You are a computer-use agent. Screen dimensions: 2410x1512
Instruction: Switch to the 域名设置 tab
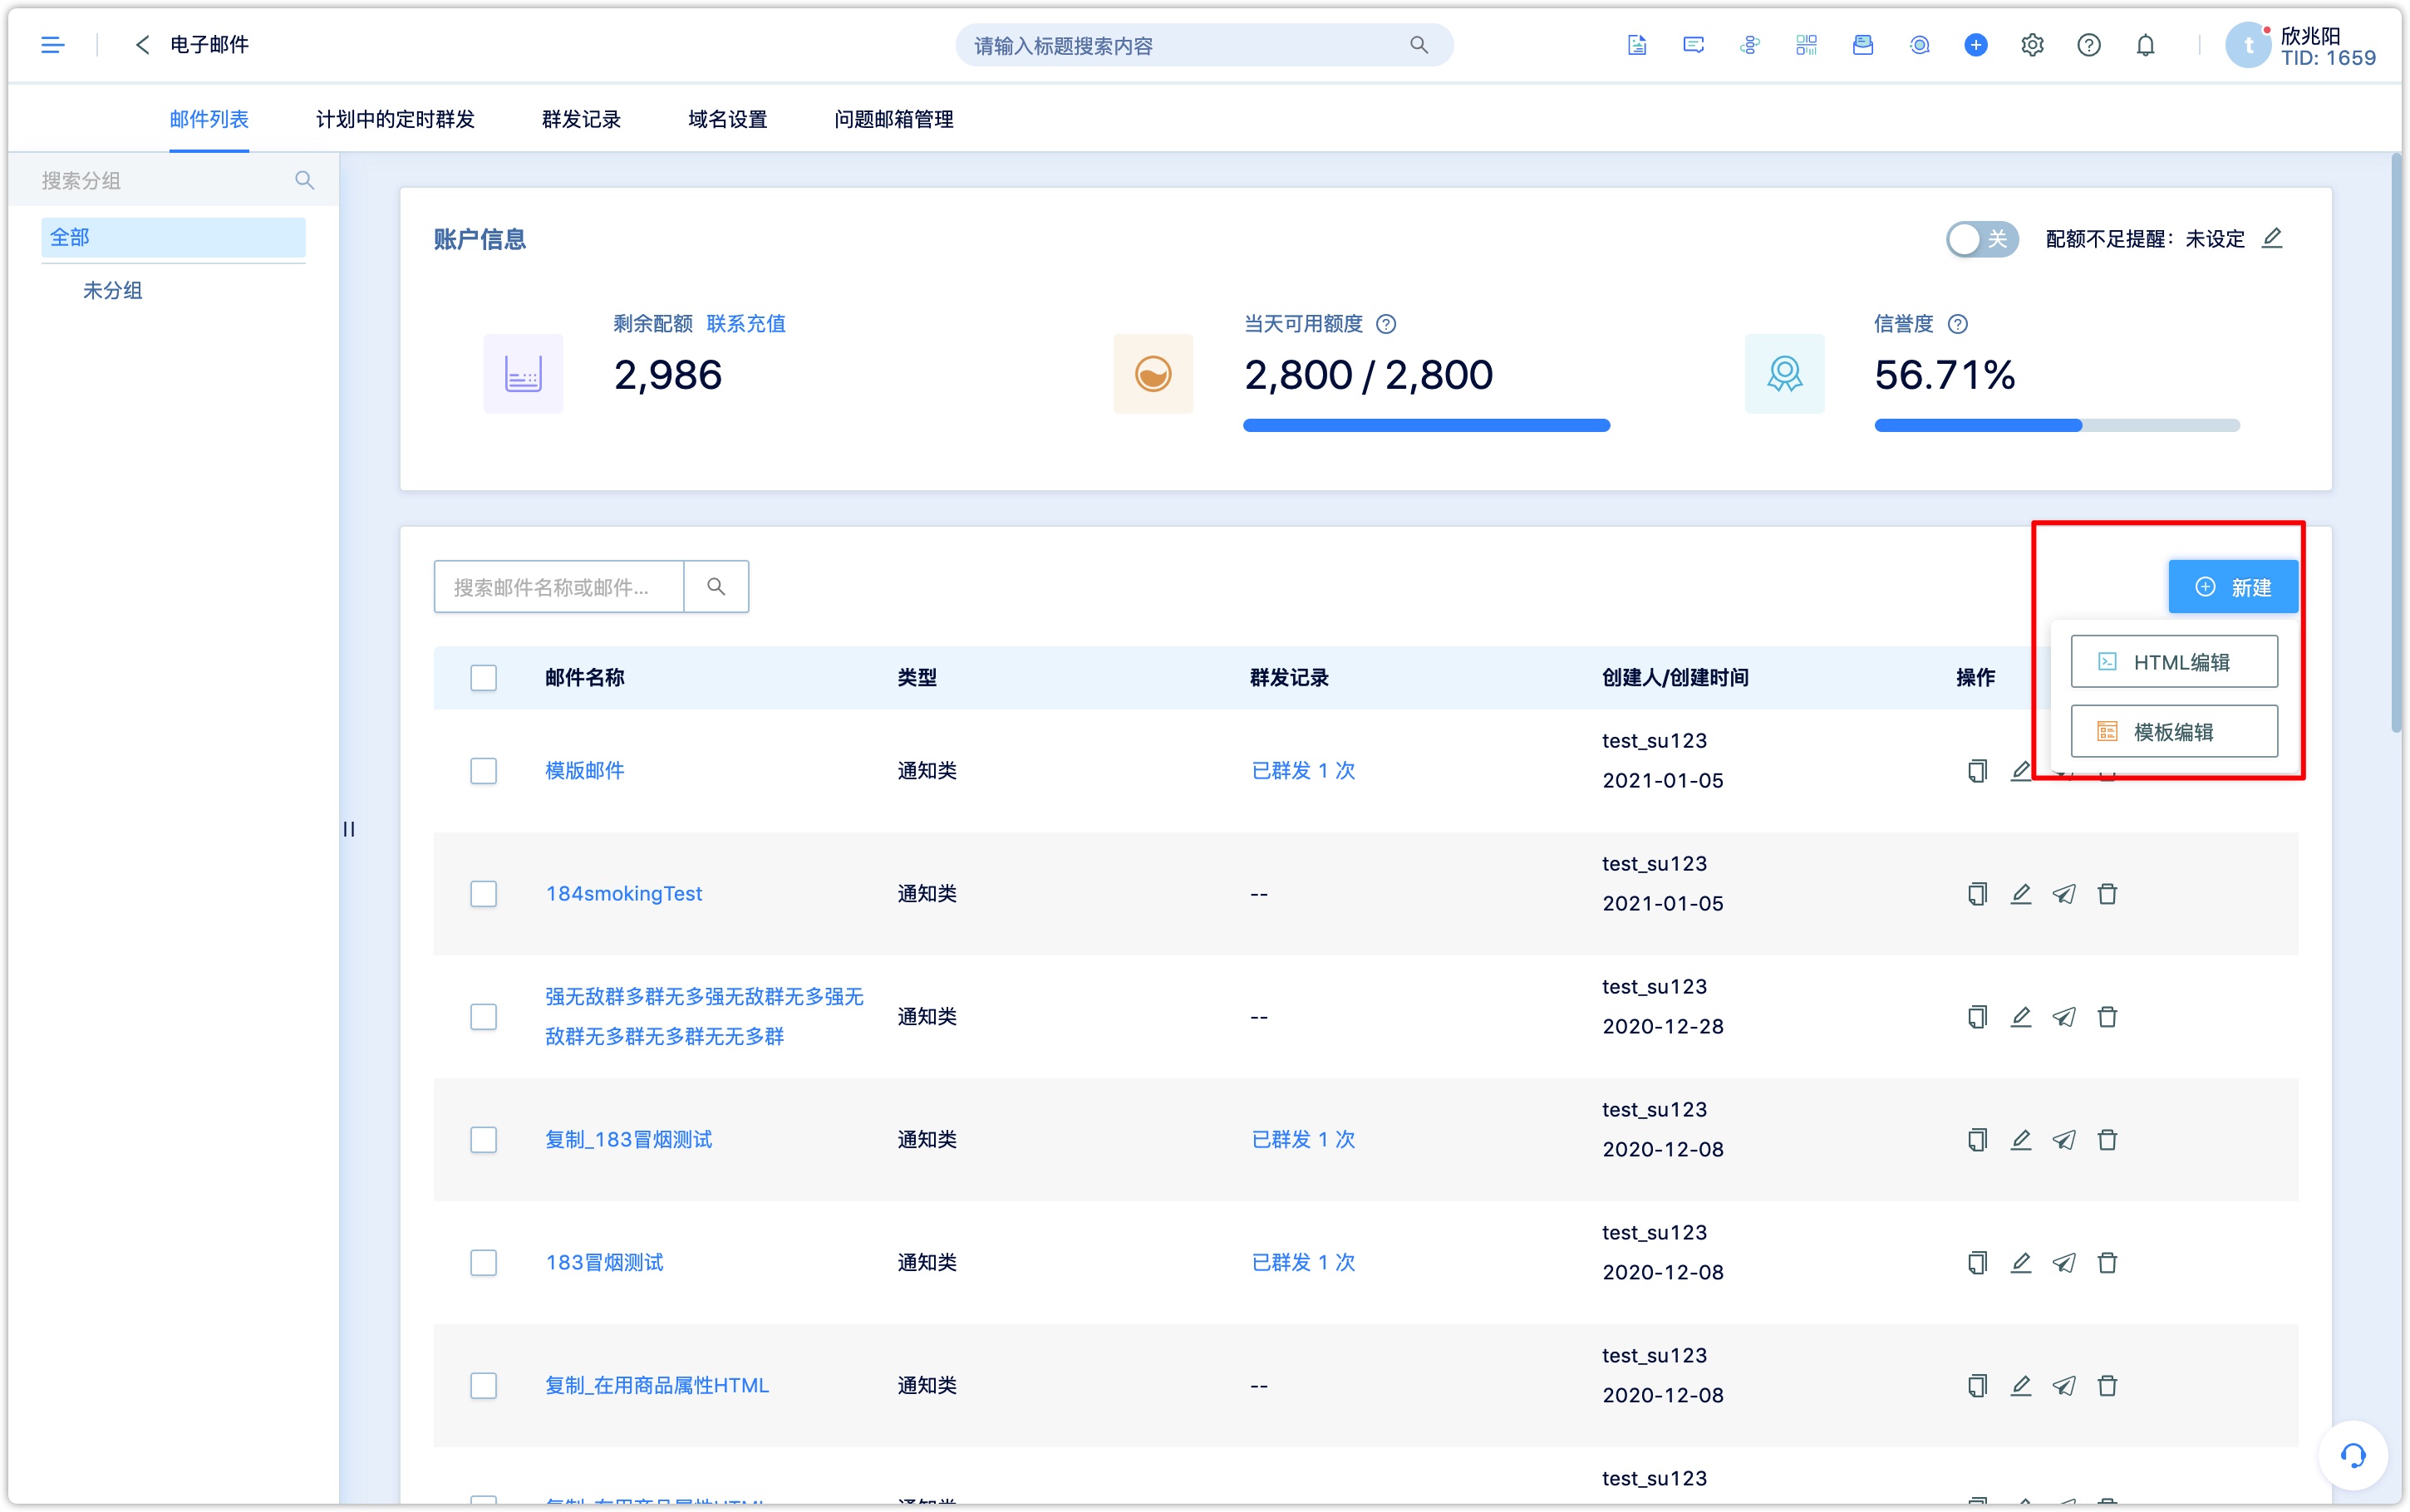pos(727,119)
